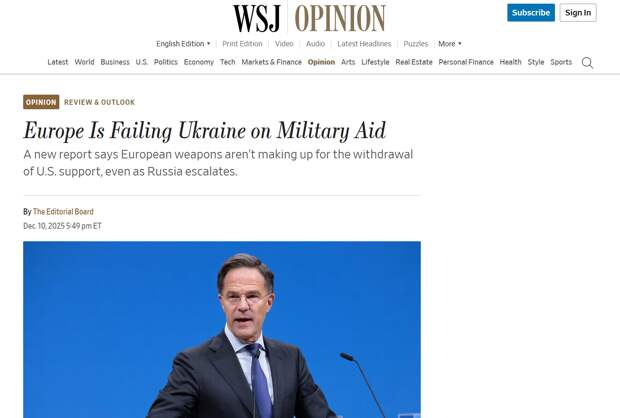Expand the English Edition dropdown
The image size is (620, 418).
point(183,44)
